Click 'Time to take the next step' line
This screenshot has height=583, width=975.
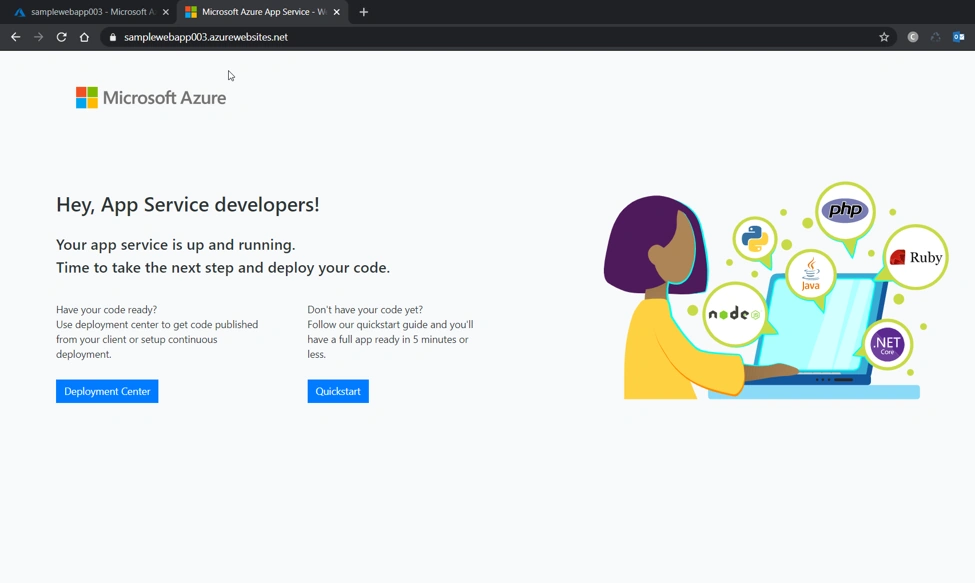pyautogui.click(x=223, y=268)
